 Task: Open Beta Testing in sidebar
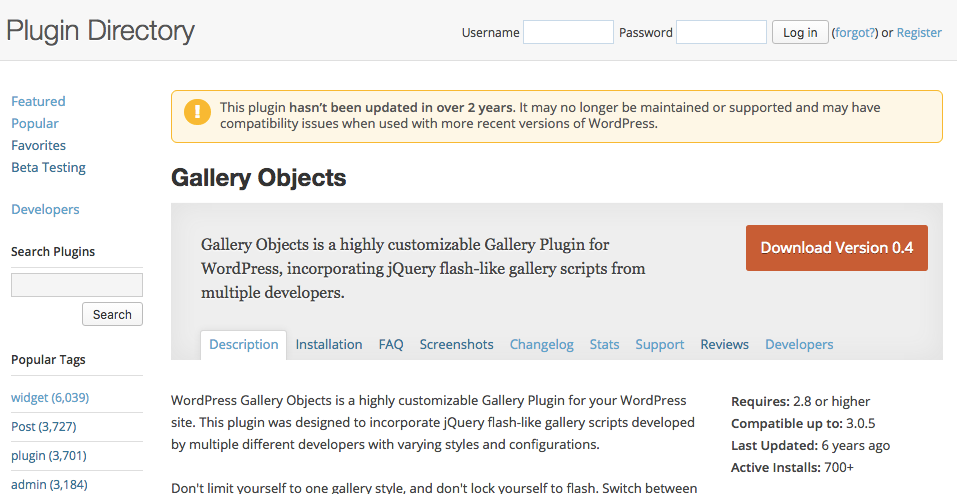[x=48, y=167]
